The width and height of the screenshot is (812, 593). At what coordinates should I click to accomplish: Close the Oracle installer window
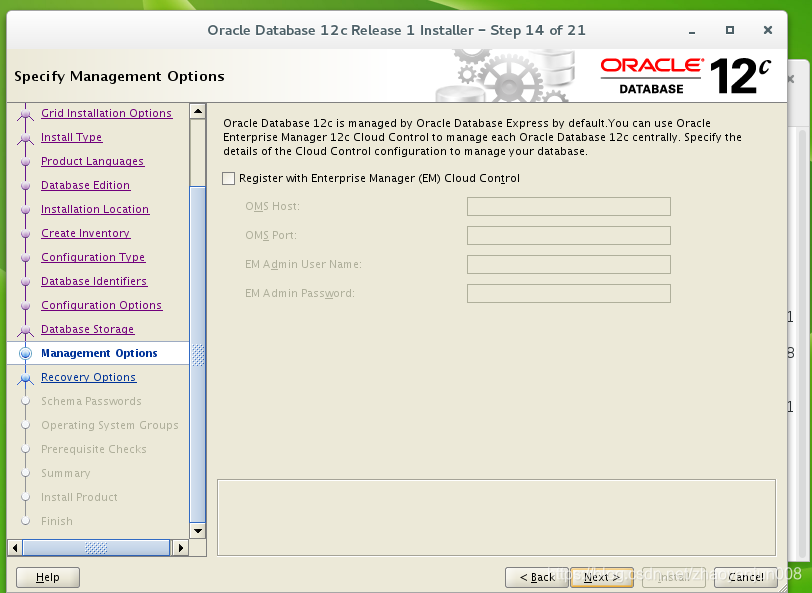[x=768, y=30]
